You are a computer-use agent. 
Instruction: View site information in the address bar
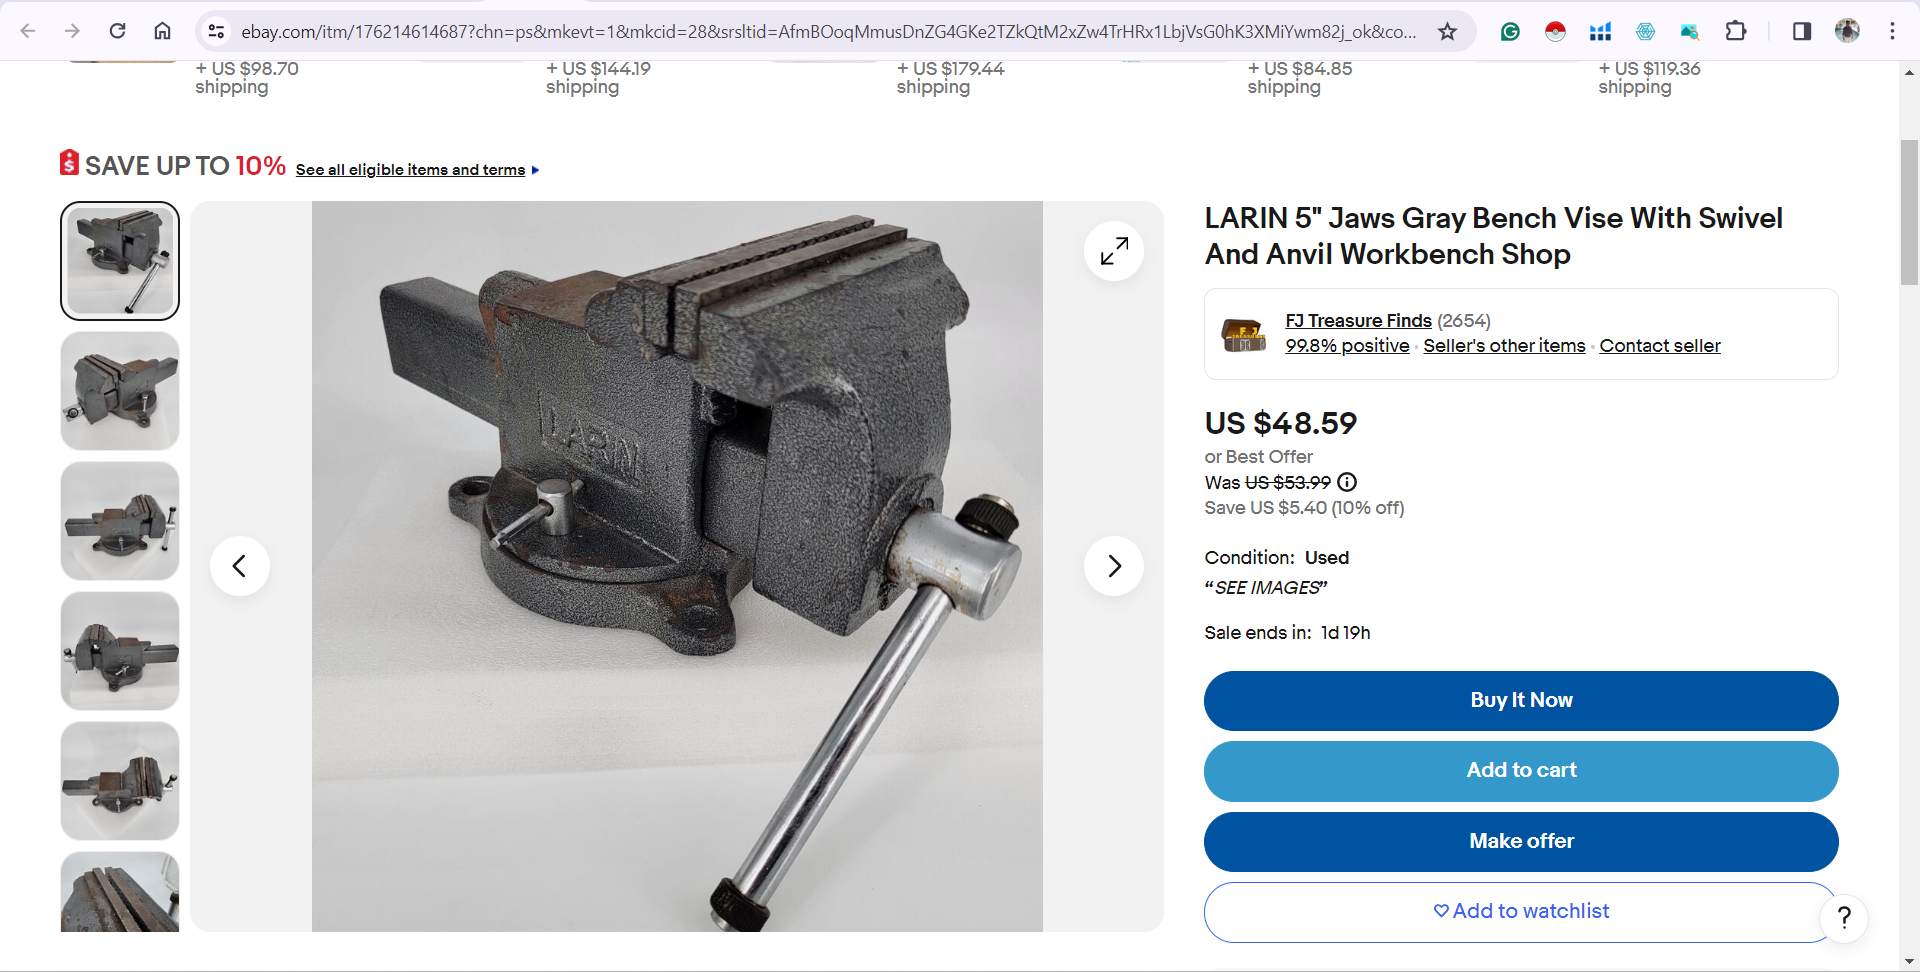point(216,31)
